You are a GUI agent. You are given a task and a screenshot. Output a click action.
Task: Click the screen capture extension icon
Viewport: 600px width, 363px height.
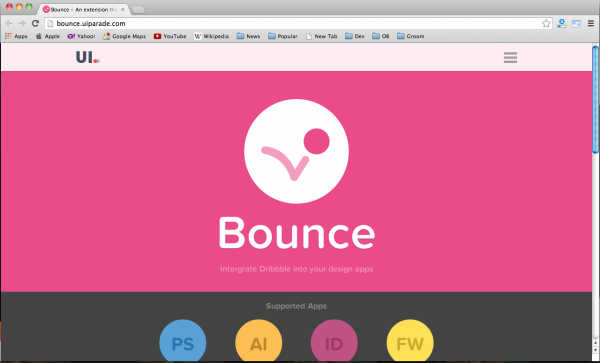pyautogui.click(x=576, y=24)
